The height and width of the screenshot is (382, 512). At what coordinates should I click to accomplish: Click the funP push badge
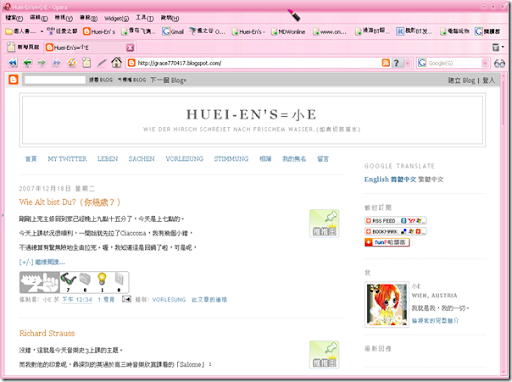[x=387, y=242]
